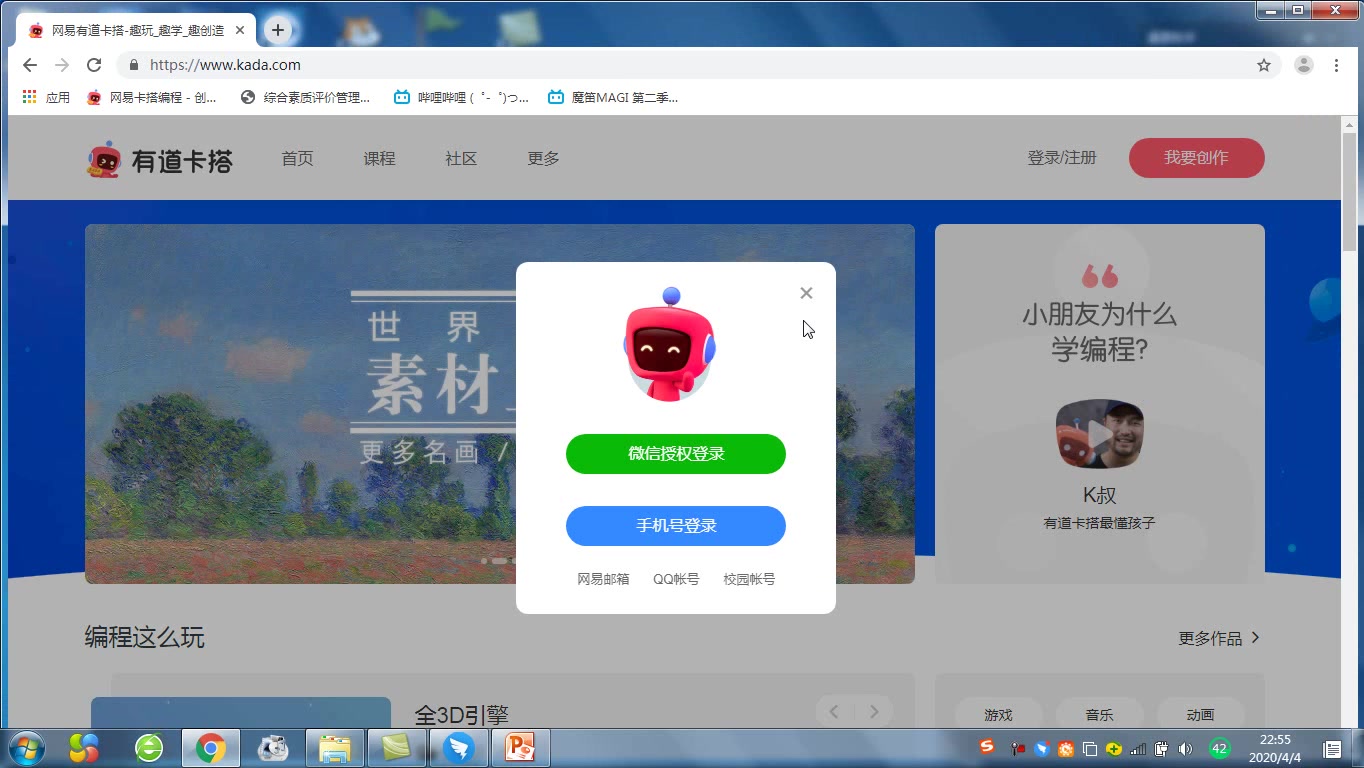The height and width of the screenshot is (768, 1364).
Task: Choose 网易邮箱 login option
Action: (x=603, y=579)
